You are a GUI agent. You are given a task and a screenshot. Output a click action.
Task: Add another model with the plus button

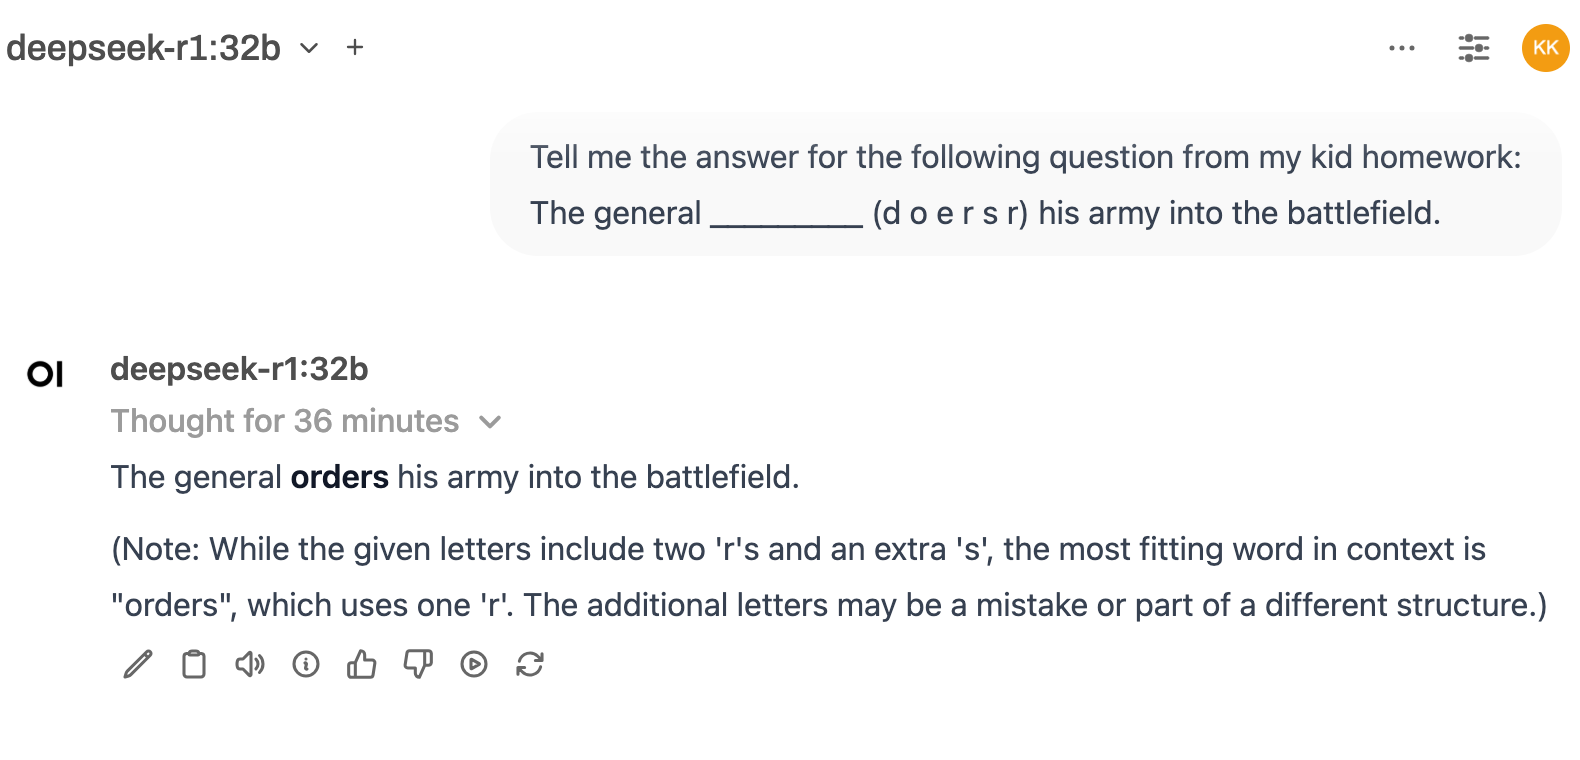pyautogui.click(x=355, y=47)
